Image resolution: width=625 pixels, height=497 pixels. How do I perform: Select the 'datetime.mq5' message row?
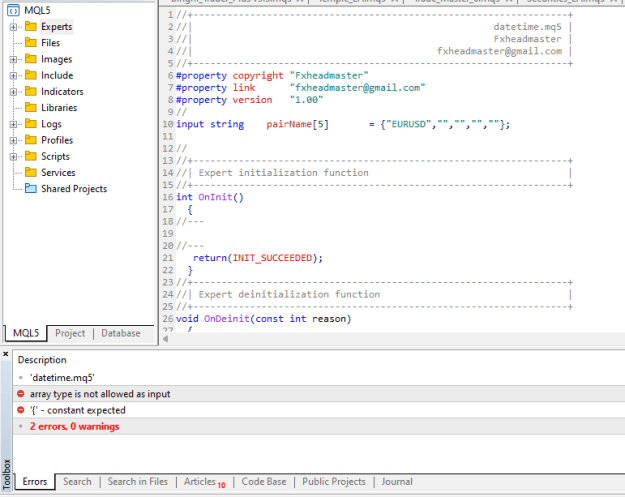tap(319, 377)
